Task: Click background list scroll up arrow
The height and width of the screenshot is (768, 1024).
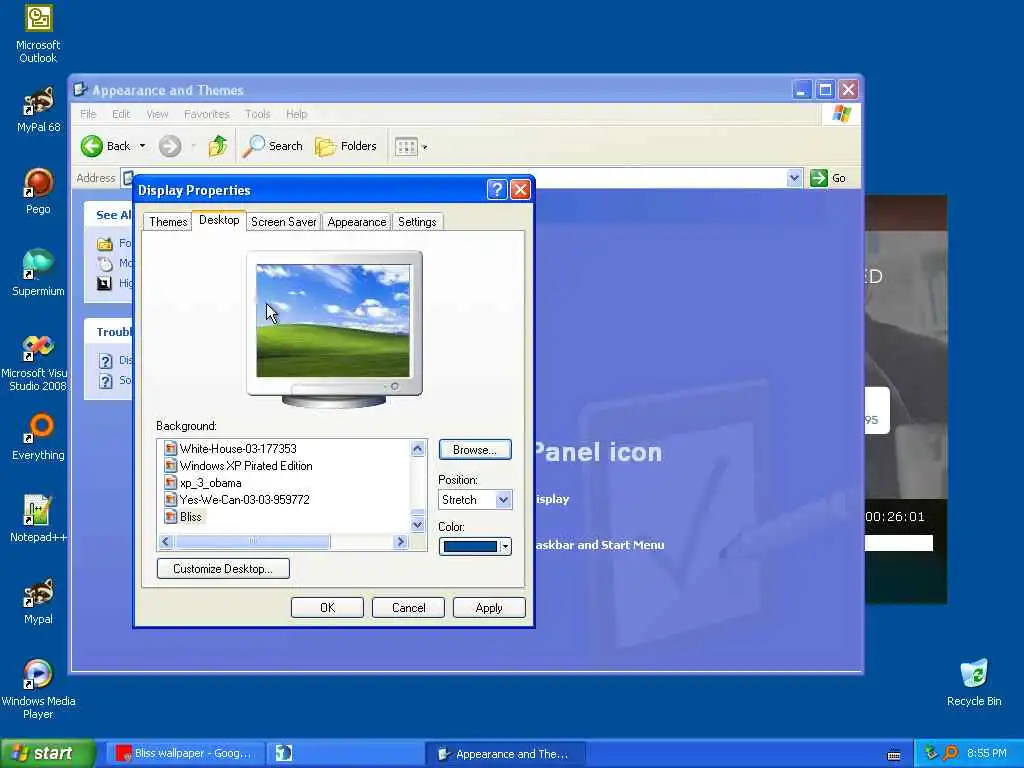Action: [x=418, y=448]
